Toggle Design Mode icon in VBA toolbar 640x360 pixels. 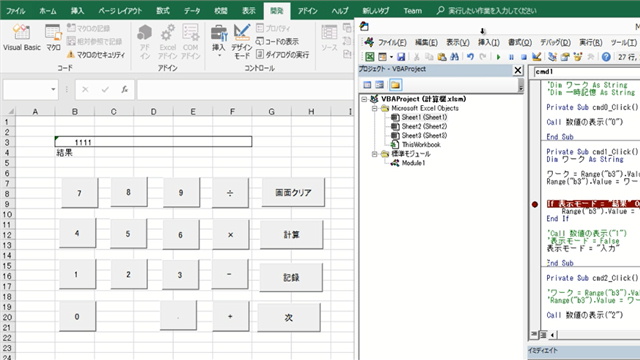pyautogui.click(x=537, y=57)
